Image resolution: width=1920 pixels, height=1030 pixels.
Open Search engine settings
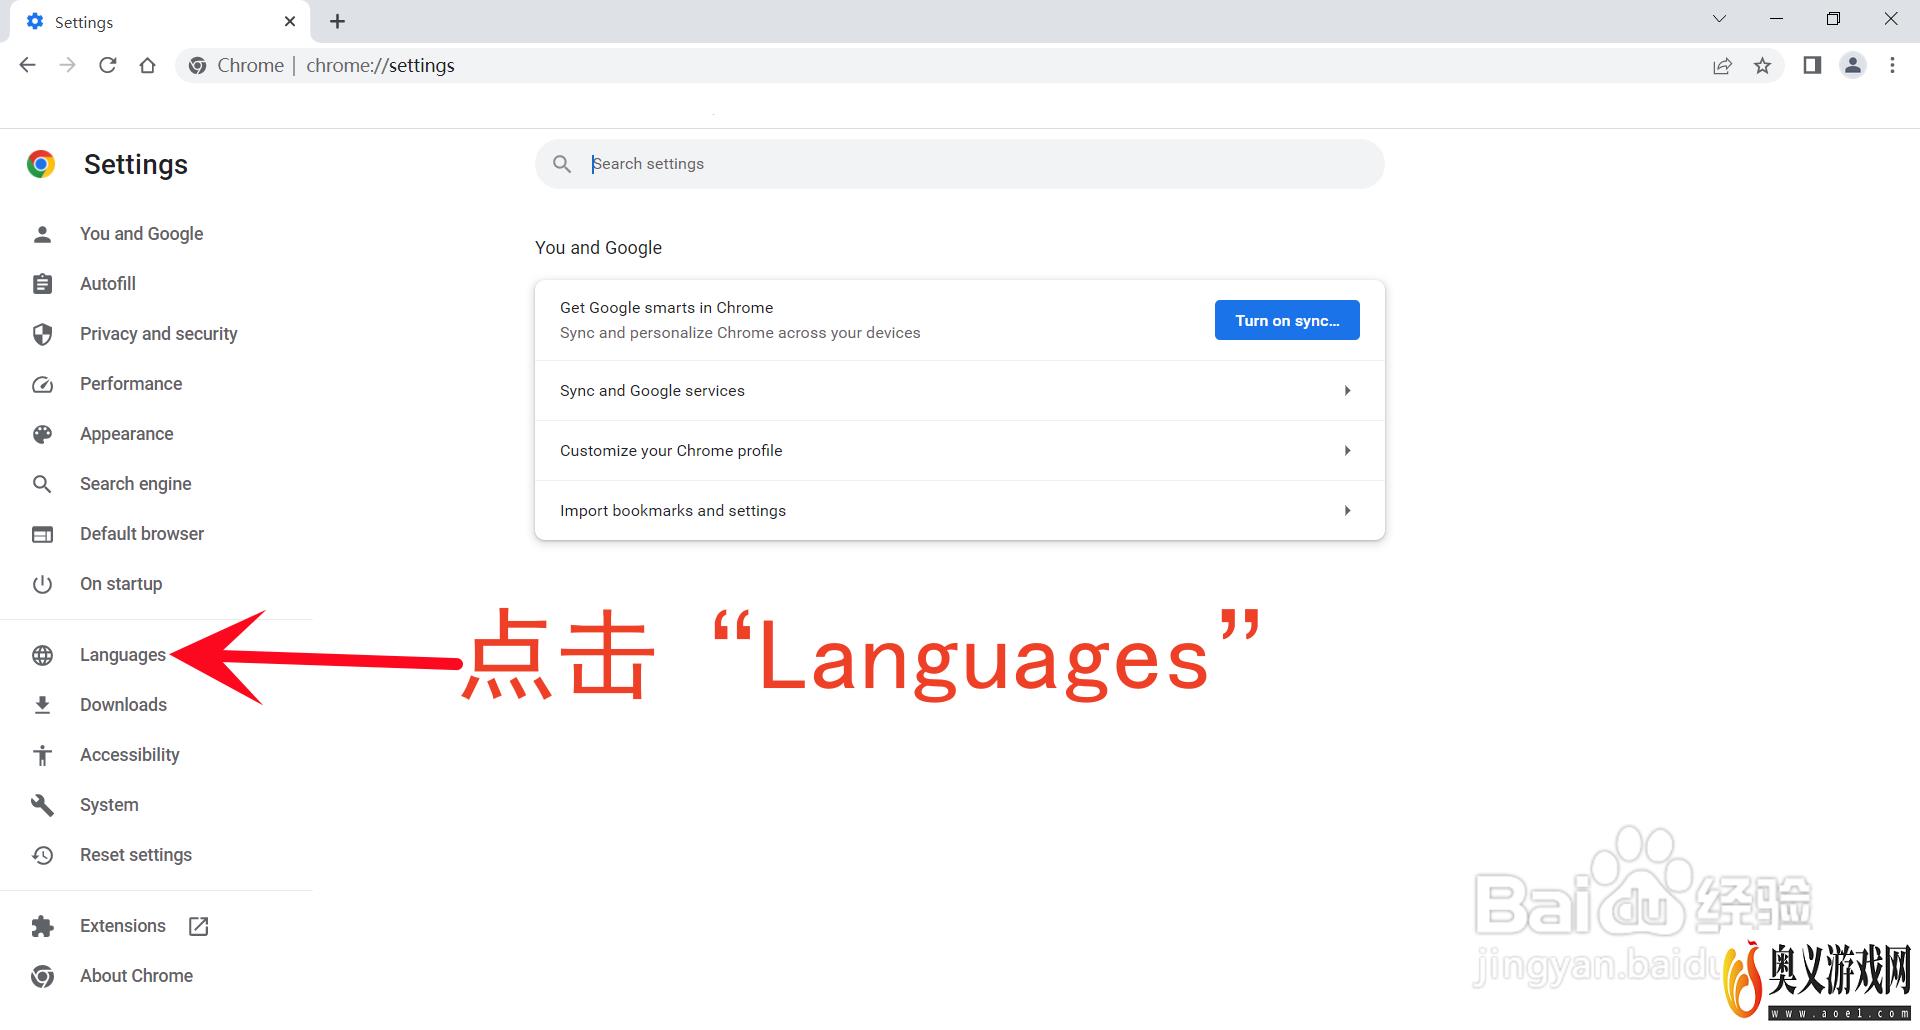[x=135, y=484]
